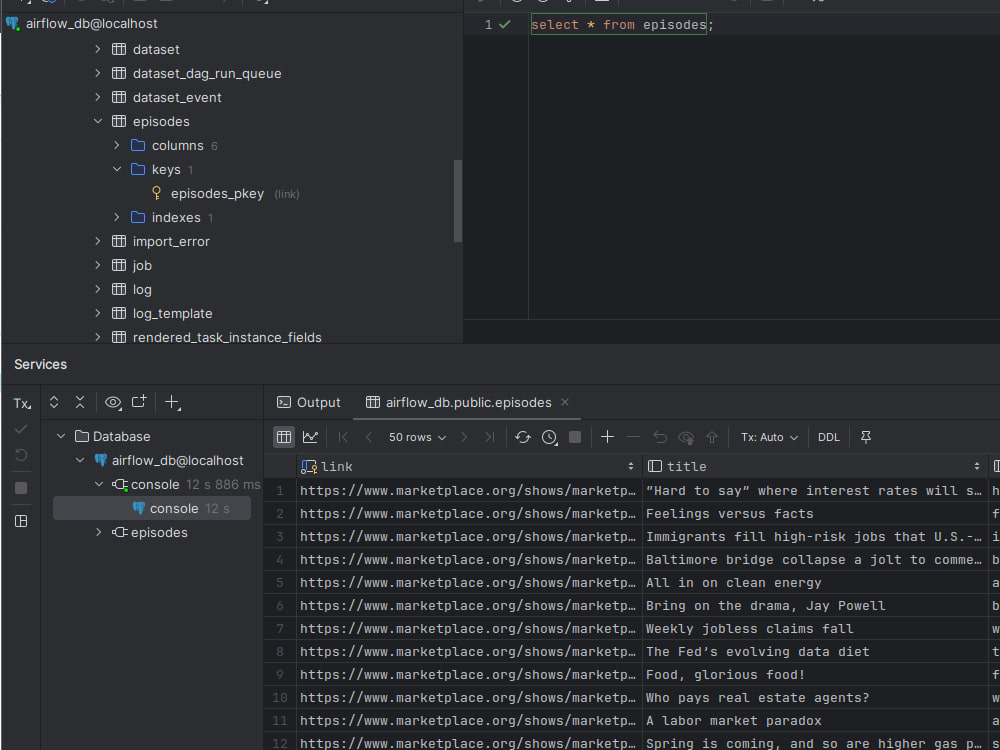Click the layout icon in Services sidebar
1000x750 pixels.
tap(21, 521)
